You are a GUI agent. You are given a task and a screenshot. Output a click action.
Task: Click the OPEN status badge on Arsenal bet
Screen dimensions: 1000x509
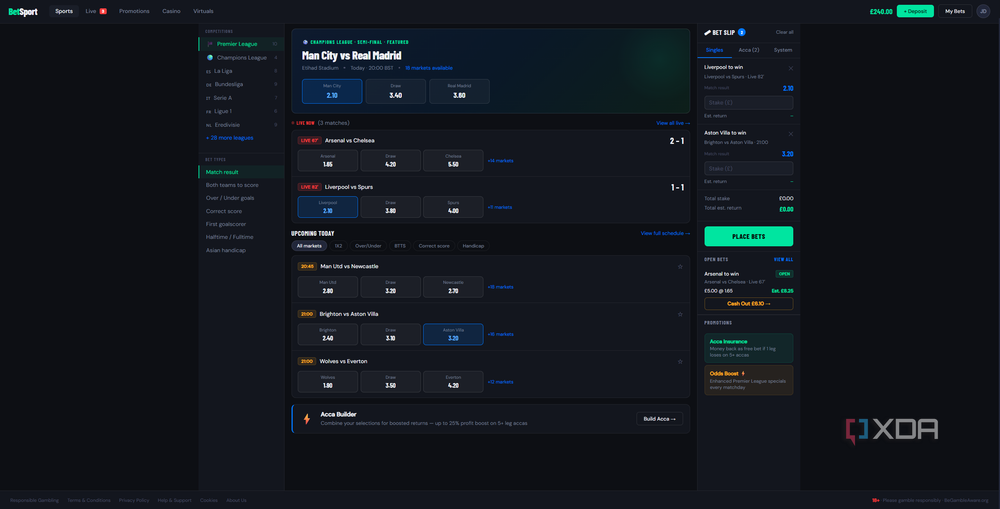[784, 274]
